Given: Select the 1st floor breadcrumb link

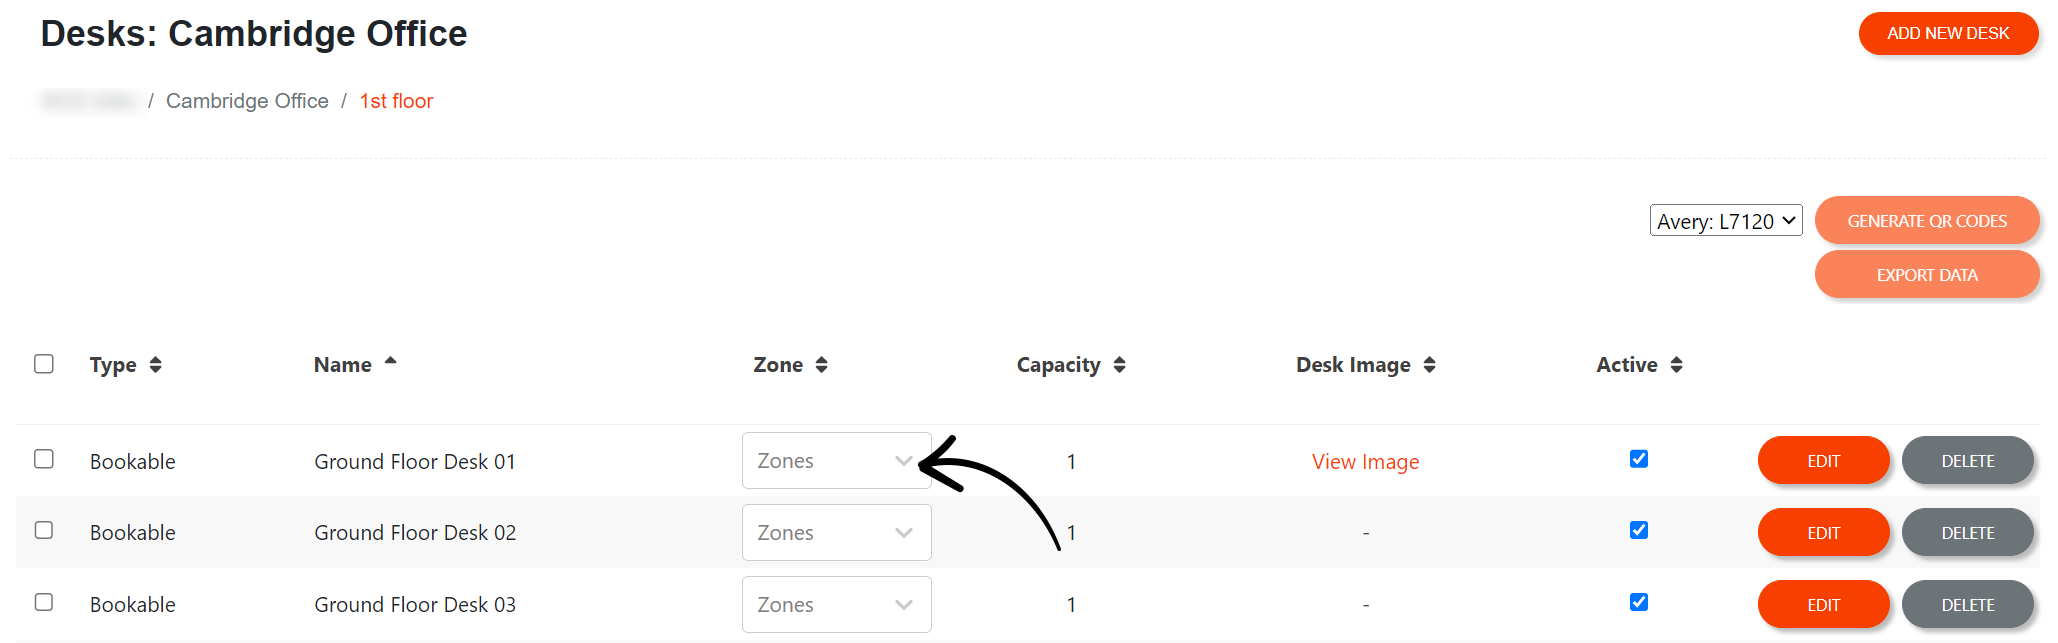Looking at the screenshot, I should coord(396,100).
